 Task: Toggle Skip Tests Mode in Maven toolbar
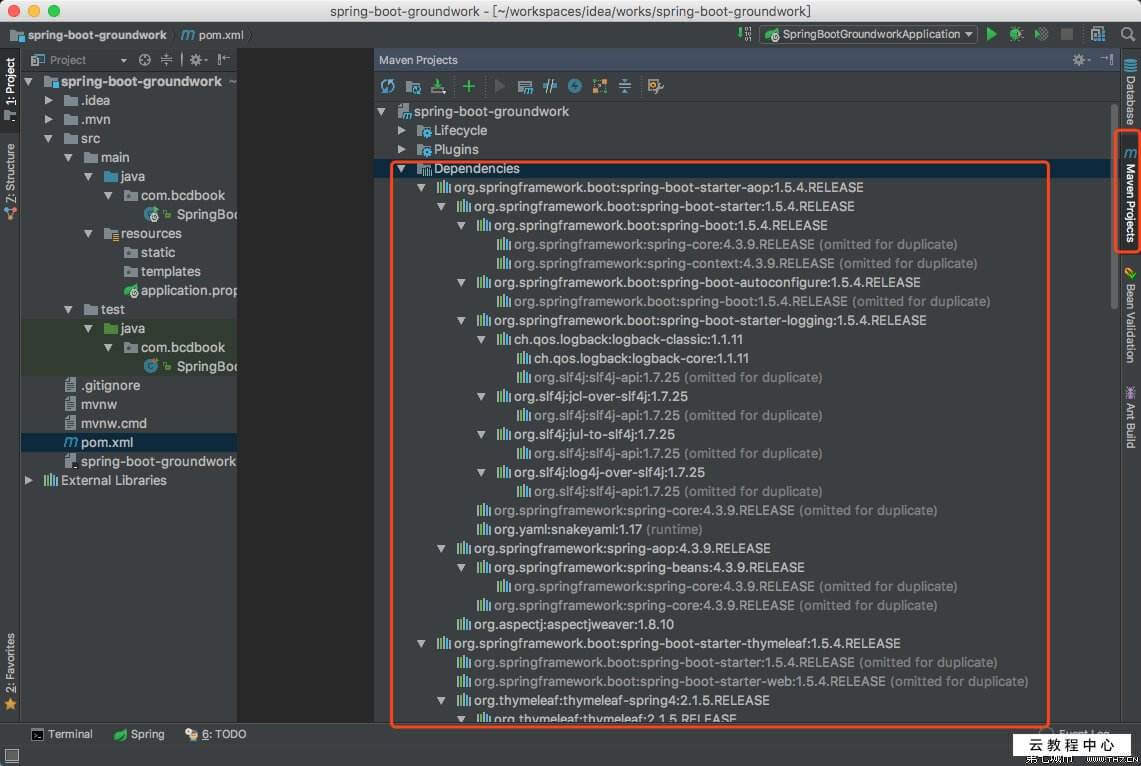point(574,87)
